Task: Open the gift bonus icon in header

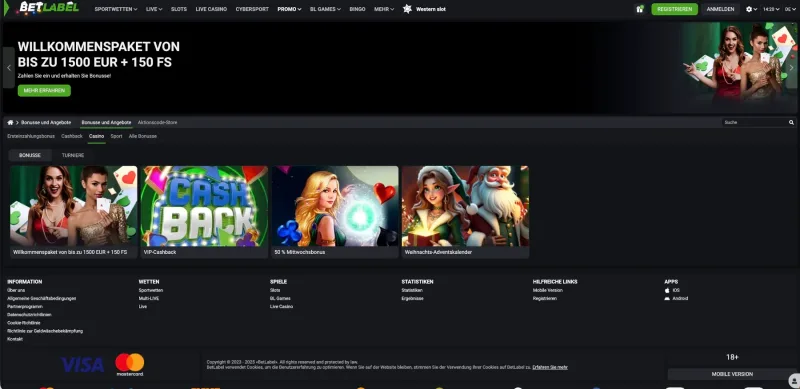Action: (x=639, y=9)
